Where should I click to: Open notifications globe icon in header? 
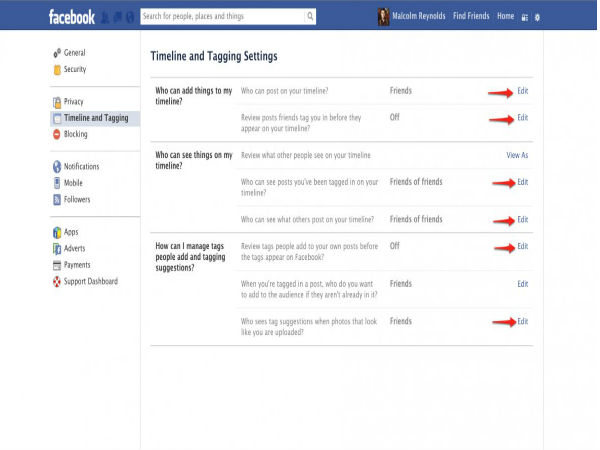click(130, 17)
